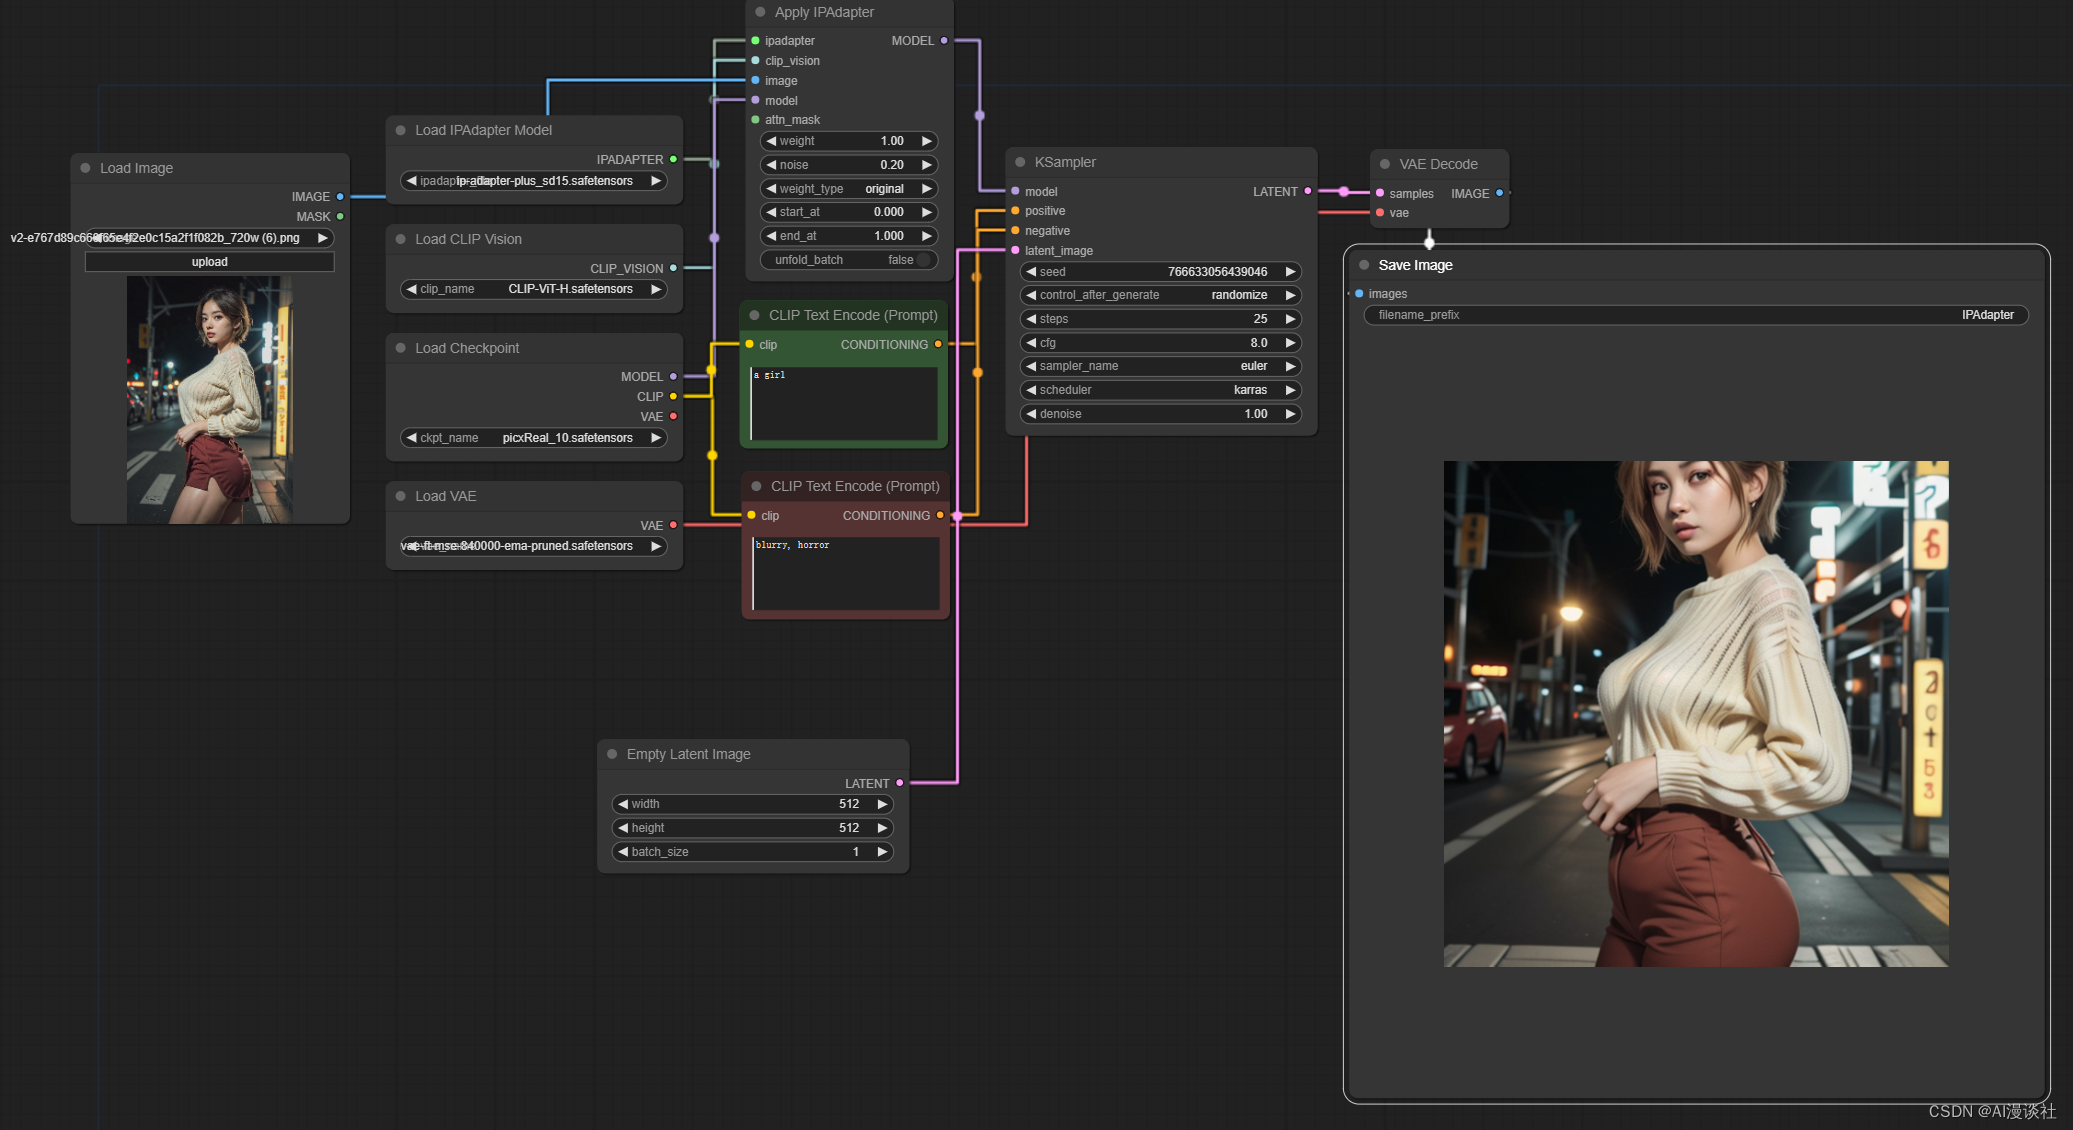2073x1130 pixels.
Task: Click the collapse dot on Empty Latent Image
Action: 612,754
